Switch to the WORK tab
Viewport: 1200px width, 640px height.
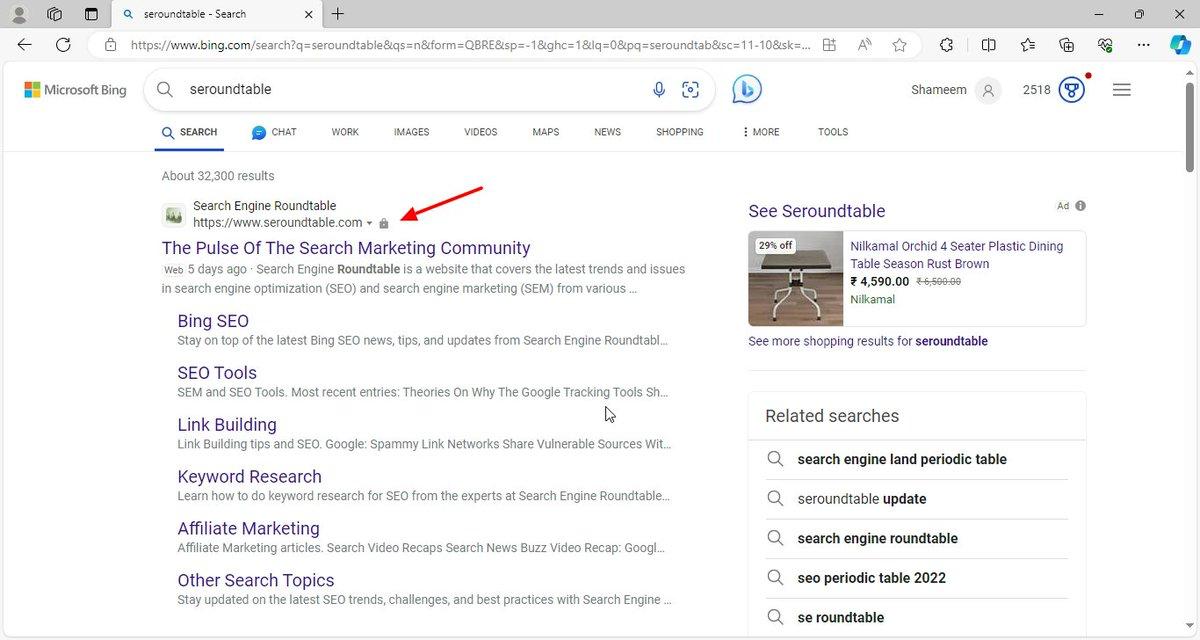pyautogui.click(x=345, y=132)
